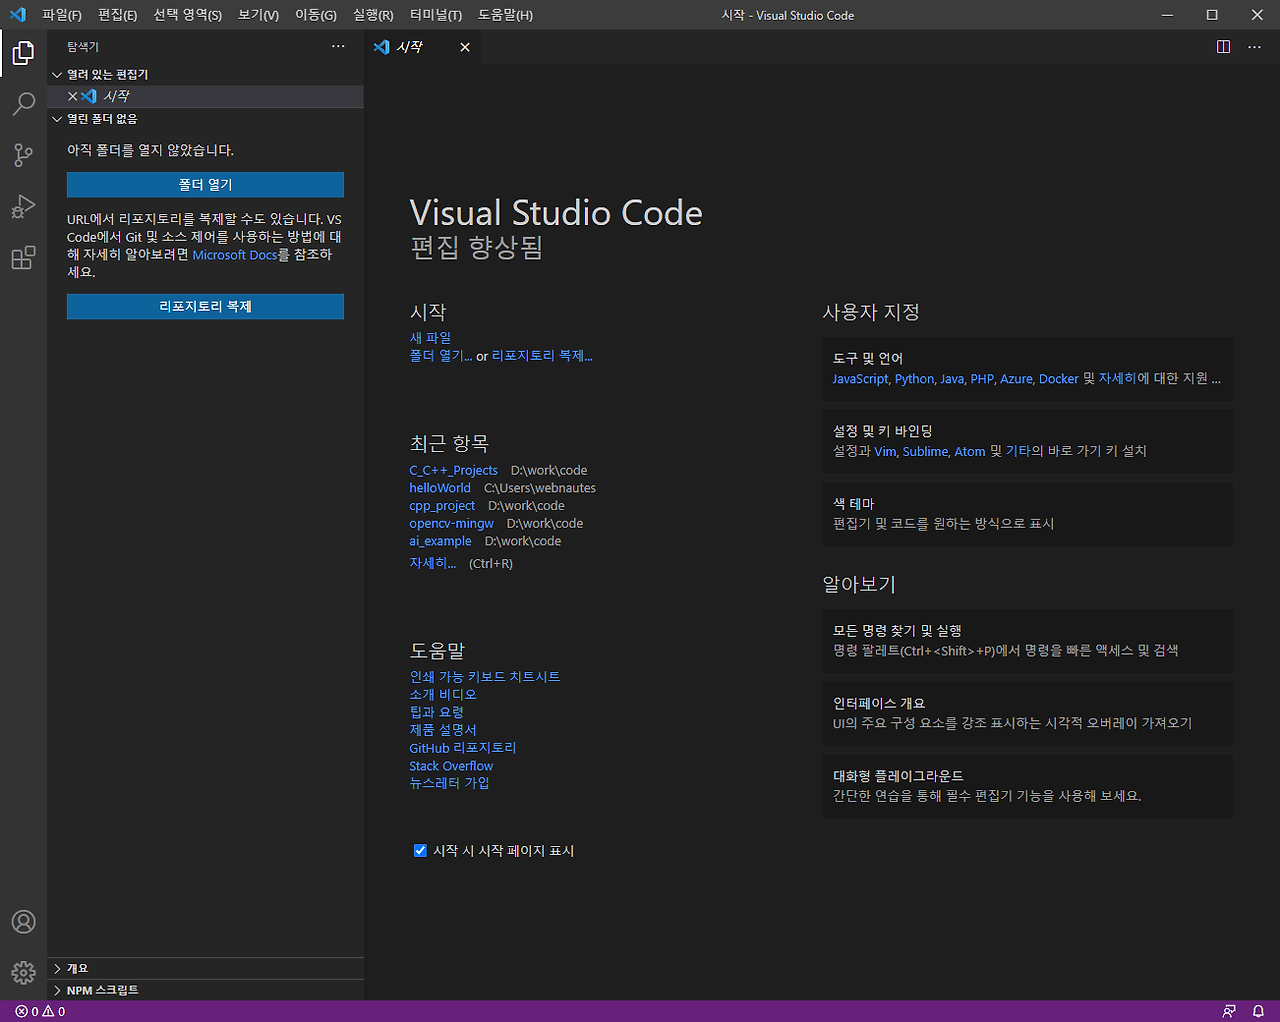Open the Source Control view icon
Screen dimensions: 1280x1022
point(23,155)
